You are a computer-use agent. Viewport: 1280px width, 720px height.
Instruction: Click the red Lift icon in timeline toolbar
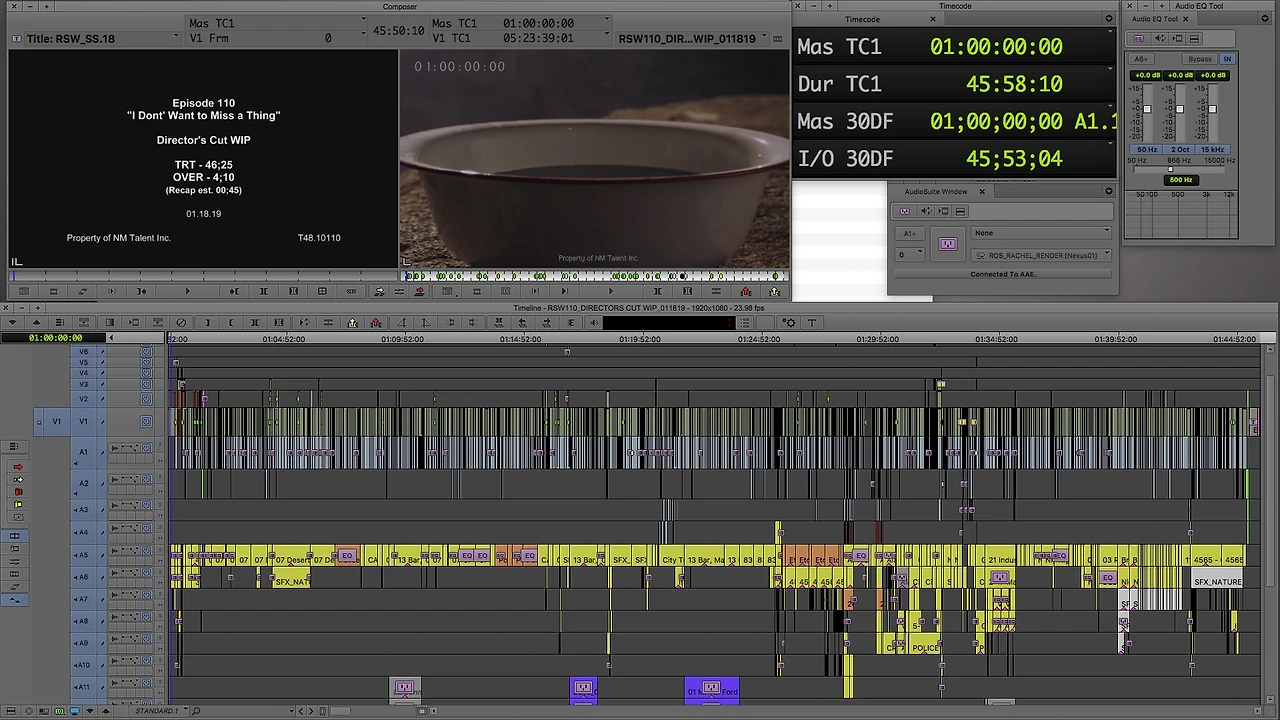pos(376,322)
